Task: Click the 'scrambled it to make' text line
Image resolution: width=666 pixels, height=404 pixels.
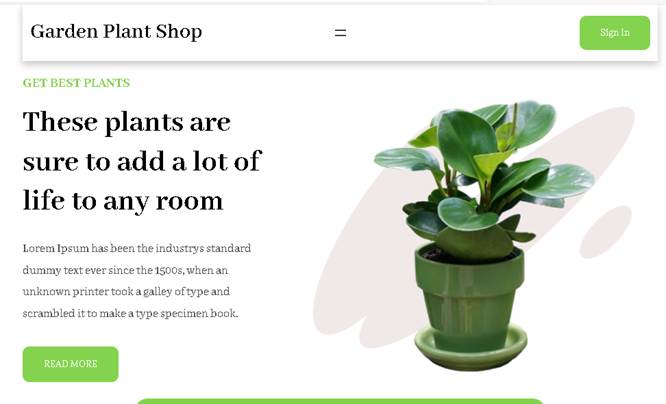Action: (74, 314)
